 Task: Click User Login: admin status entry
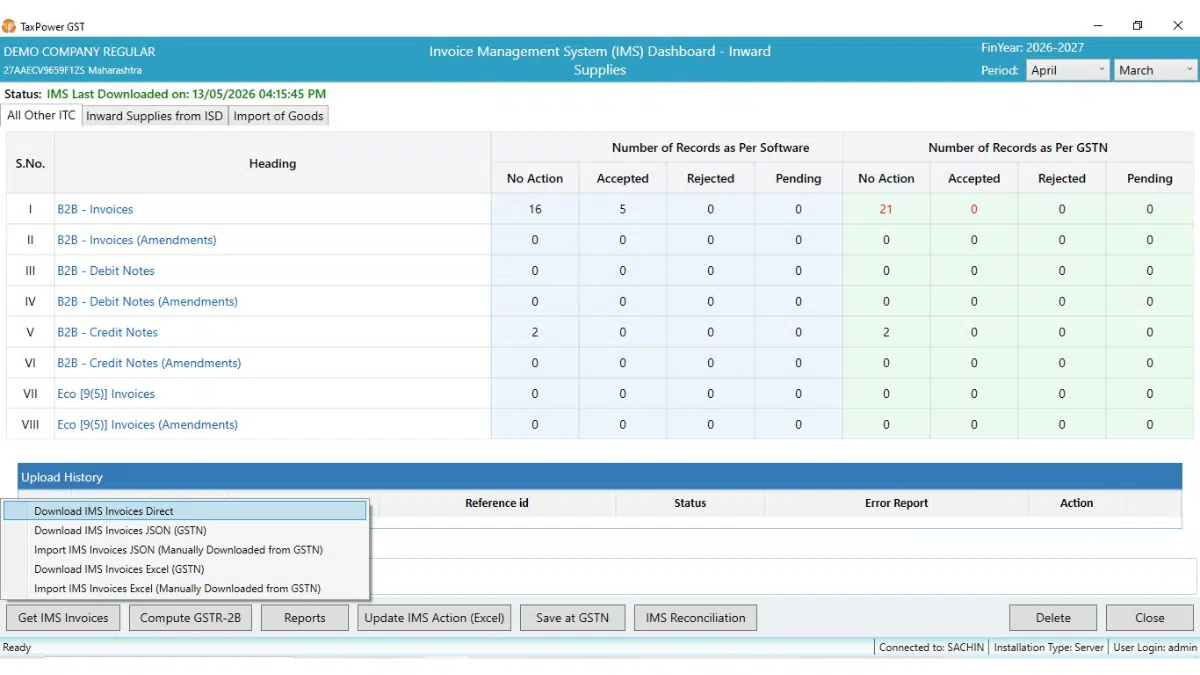1155,648
